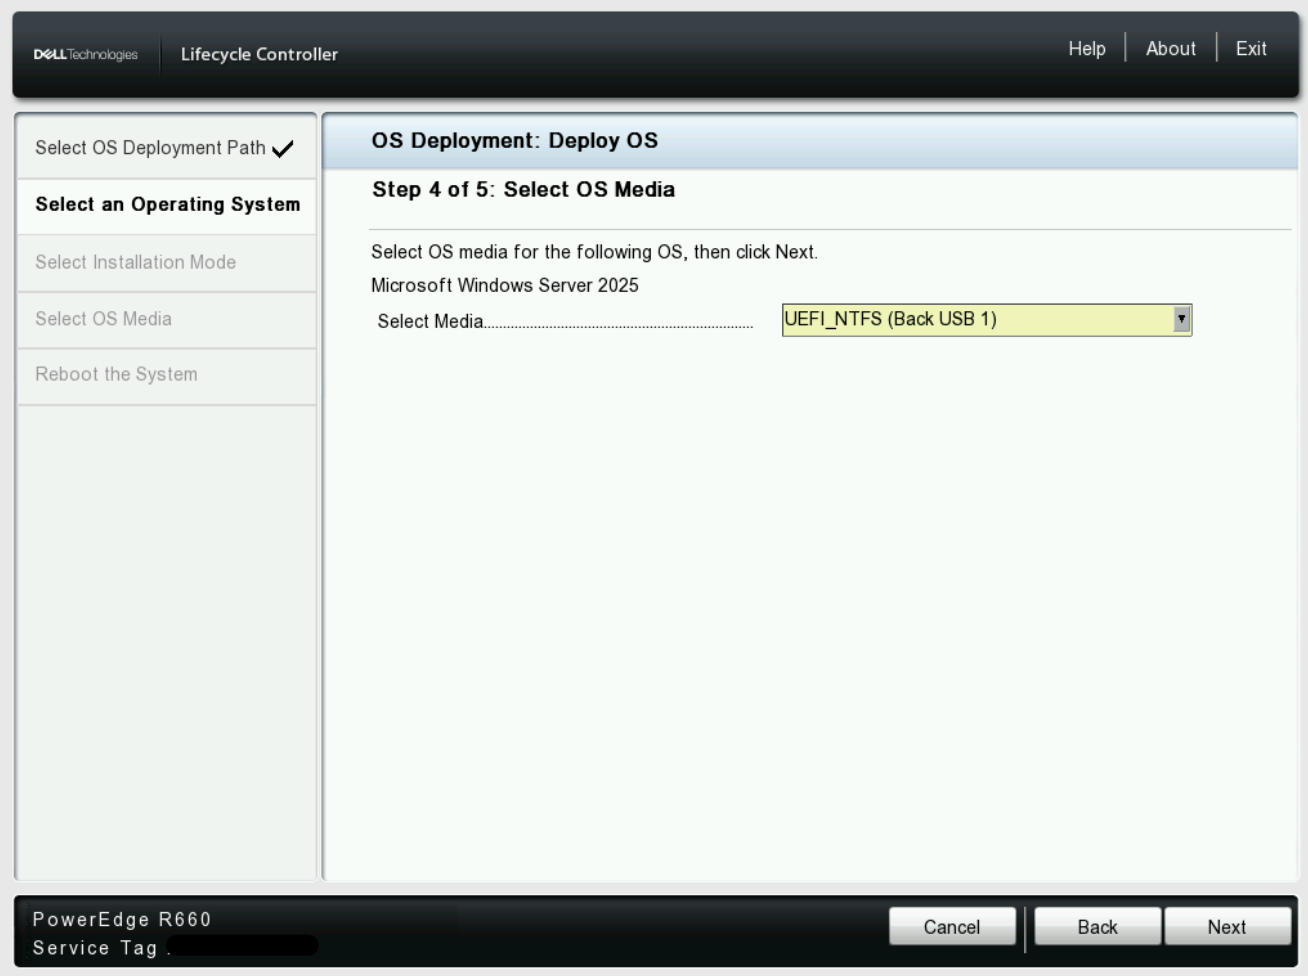Click the 'Select Media' label
Viewport: 1308px width, 976px height.
(430, 321)
